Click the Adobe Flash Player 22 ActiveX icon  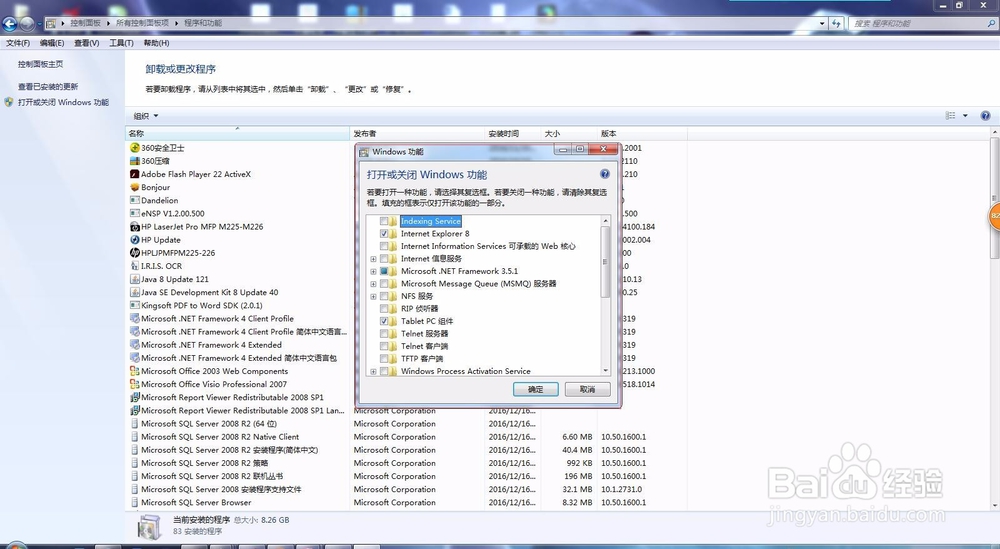[135, 174]
